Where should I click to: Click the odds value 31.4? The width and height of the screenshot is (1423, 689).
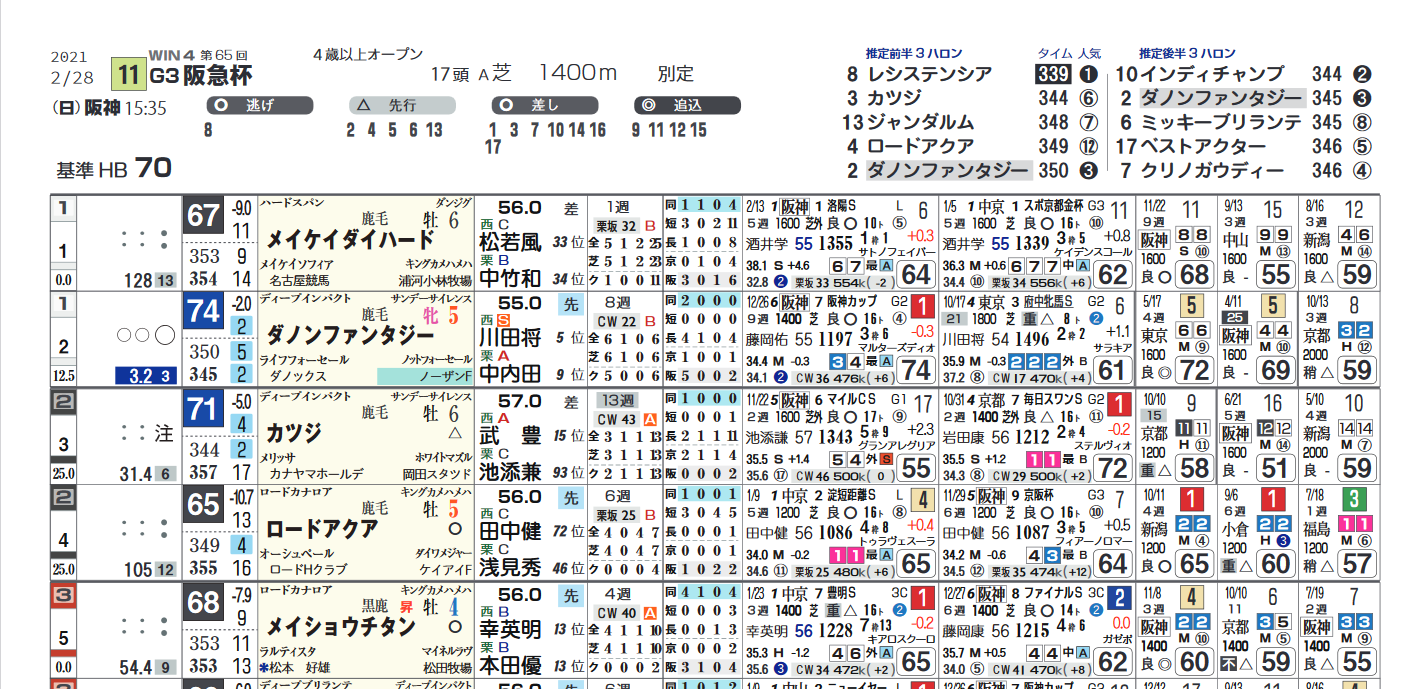134,473
